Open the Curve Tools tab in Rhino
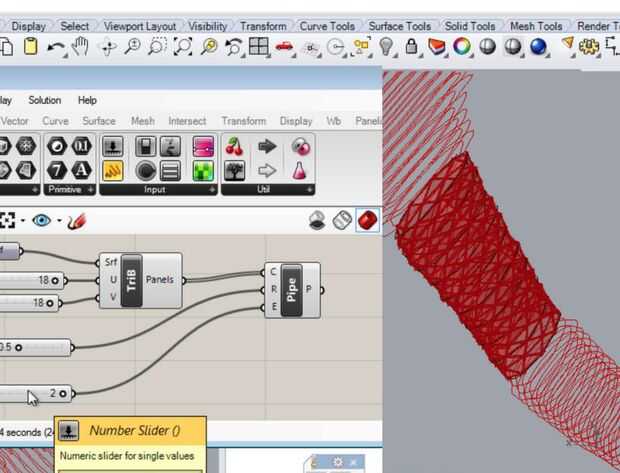620x473 pixels. [x=327, y=26]
